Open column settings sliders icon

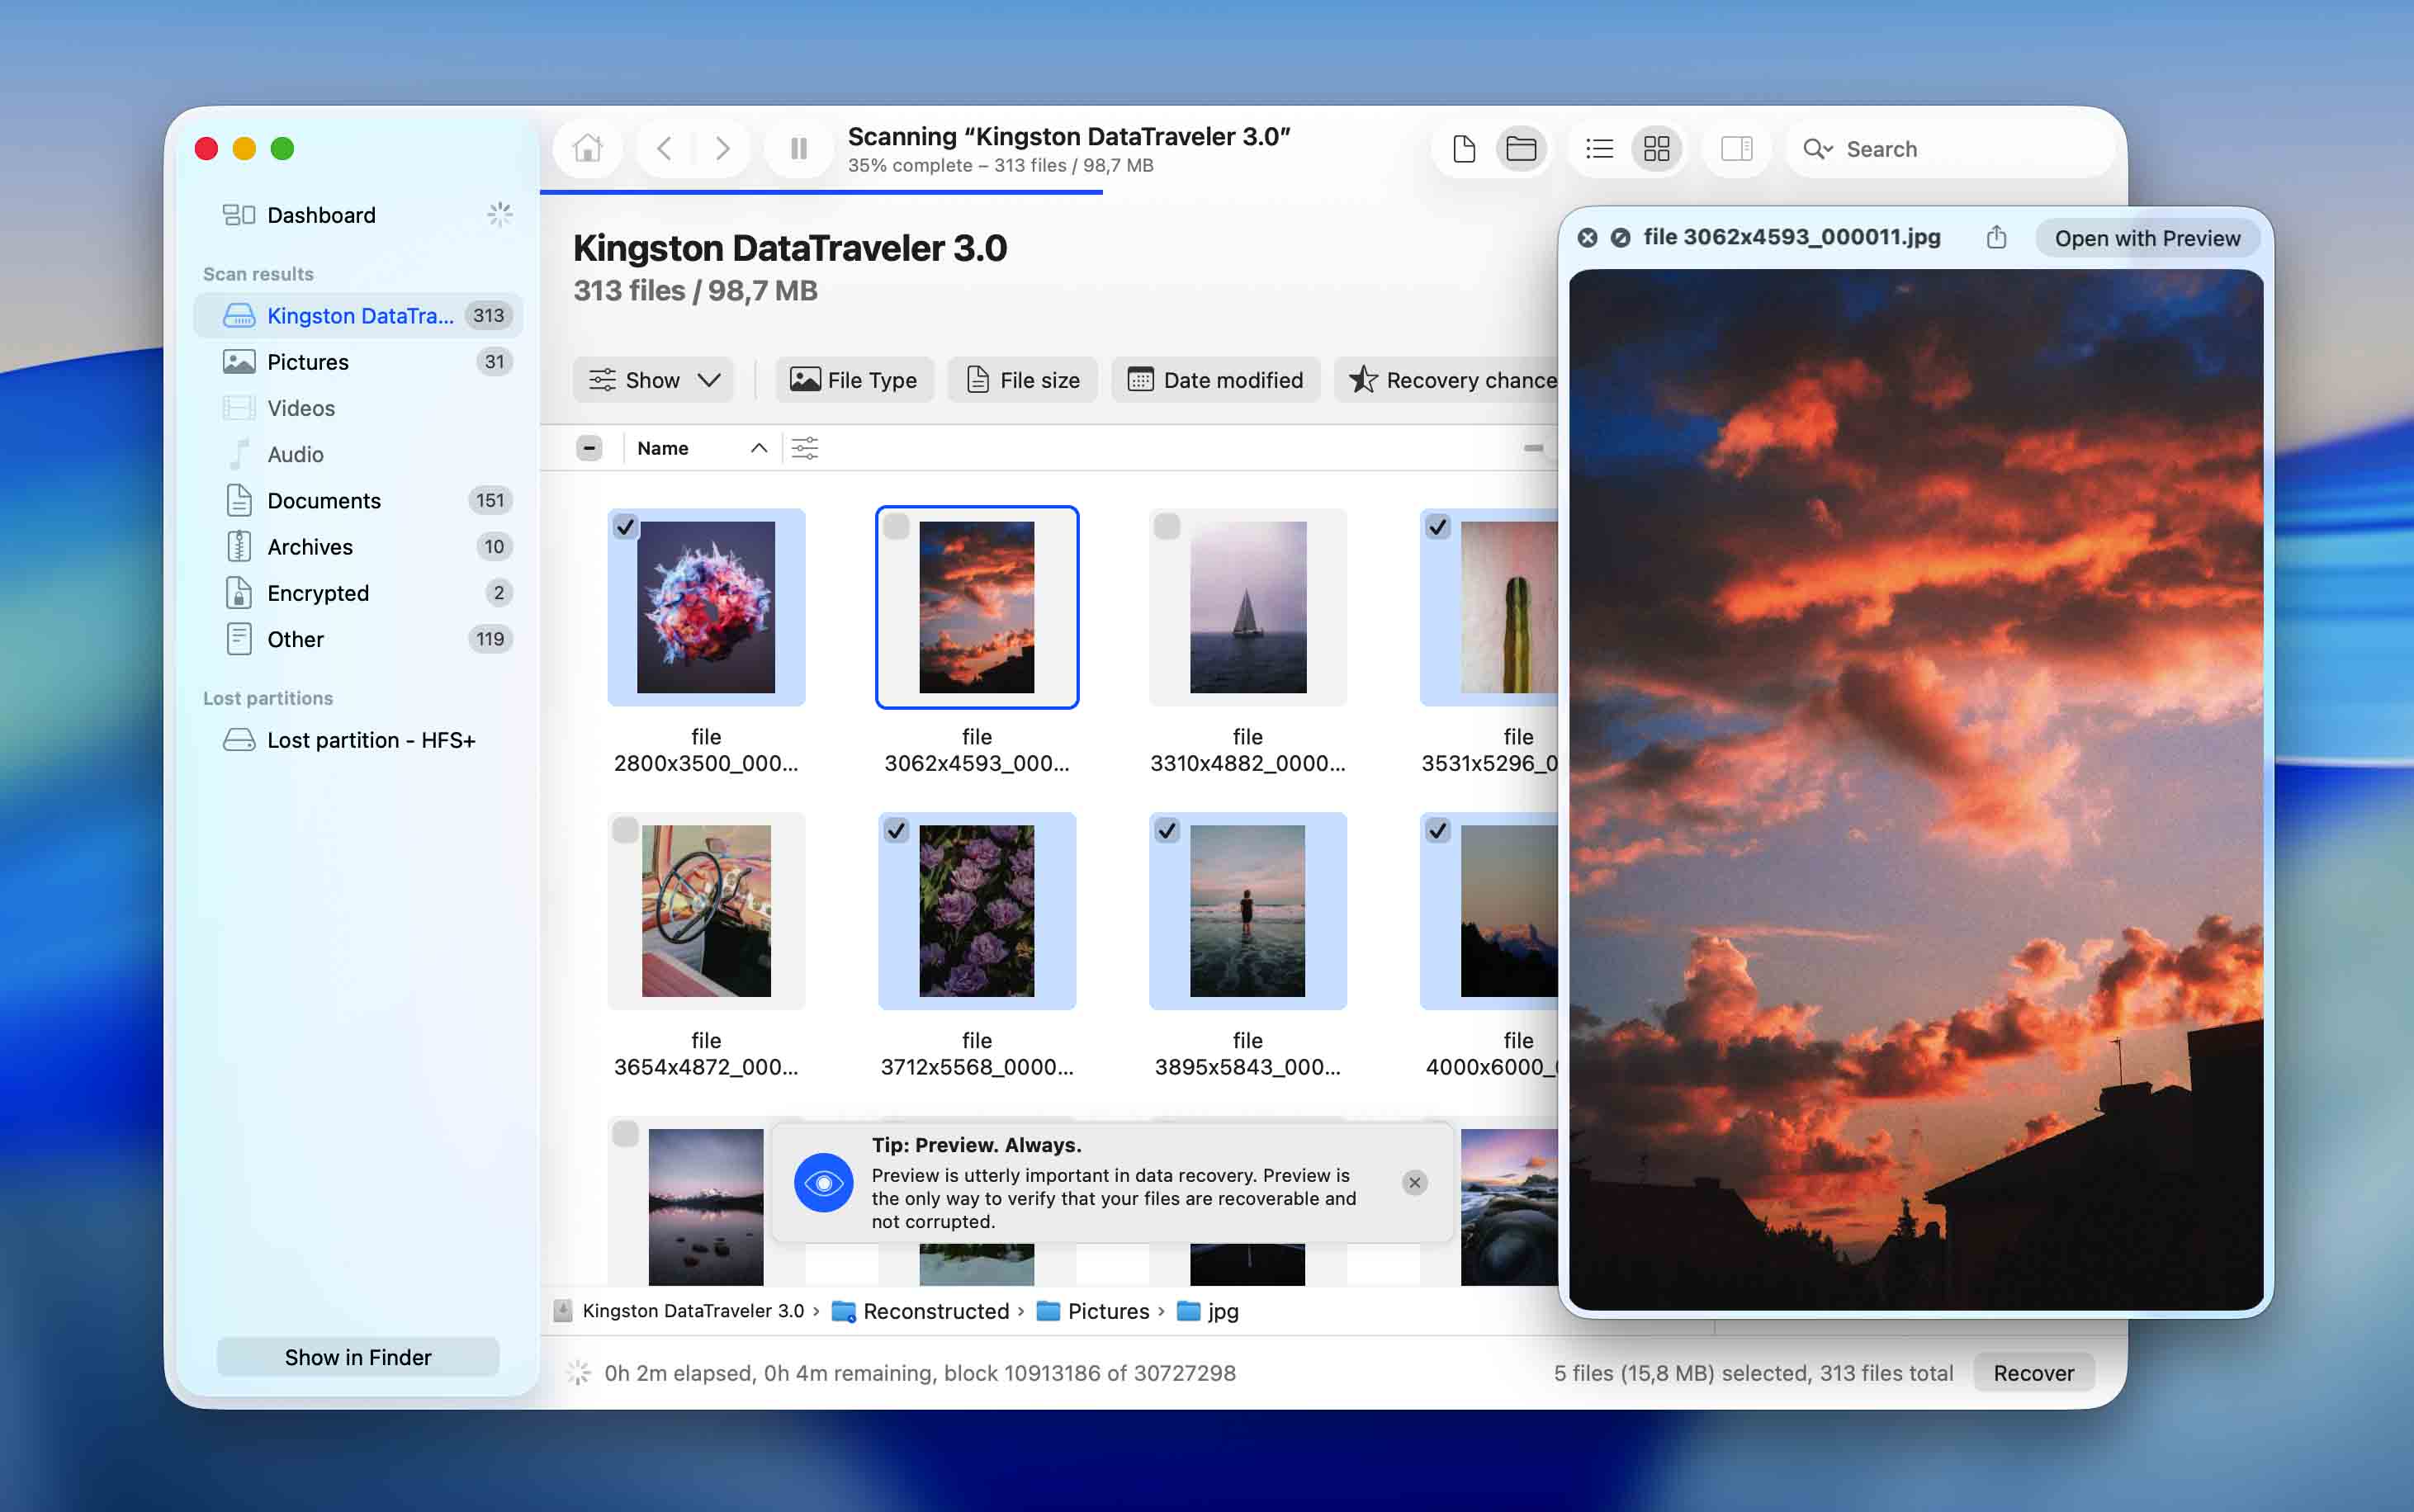click(x=804, y=448)
